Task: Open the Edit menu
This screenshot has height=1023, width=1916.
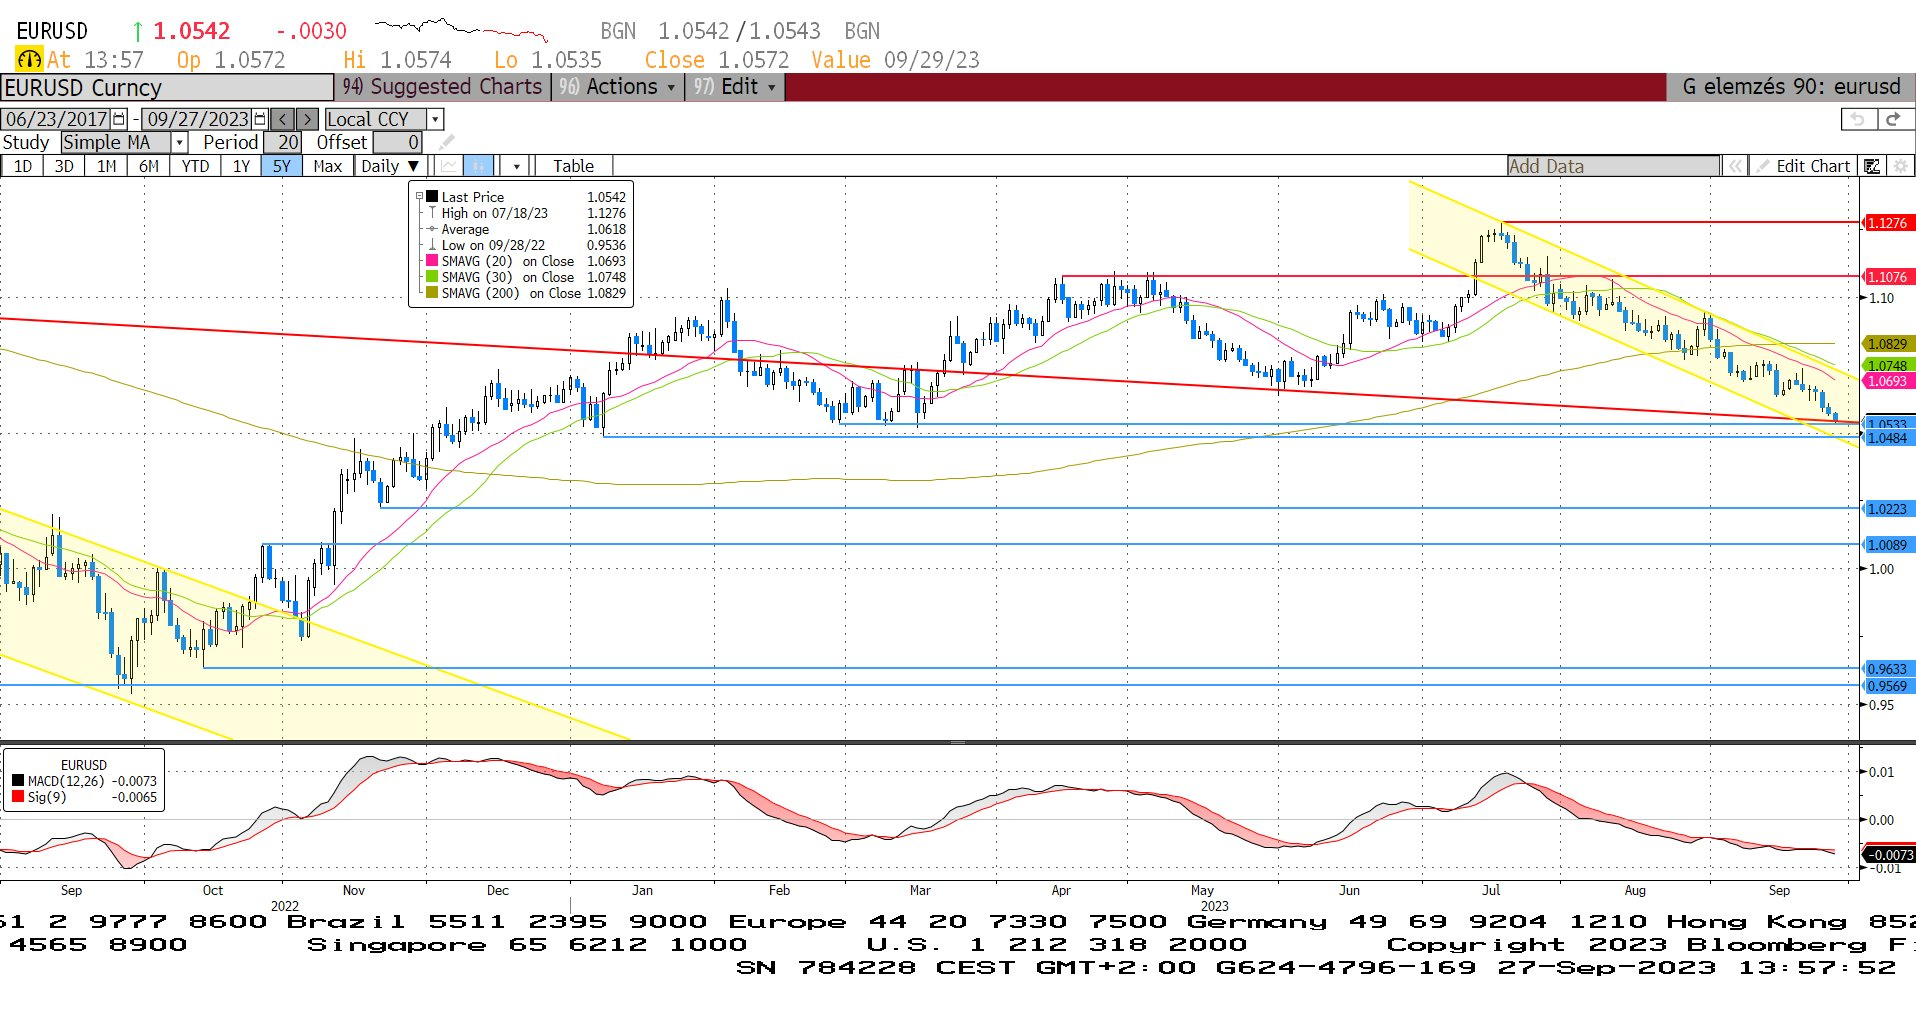Action: coord(734,87)
